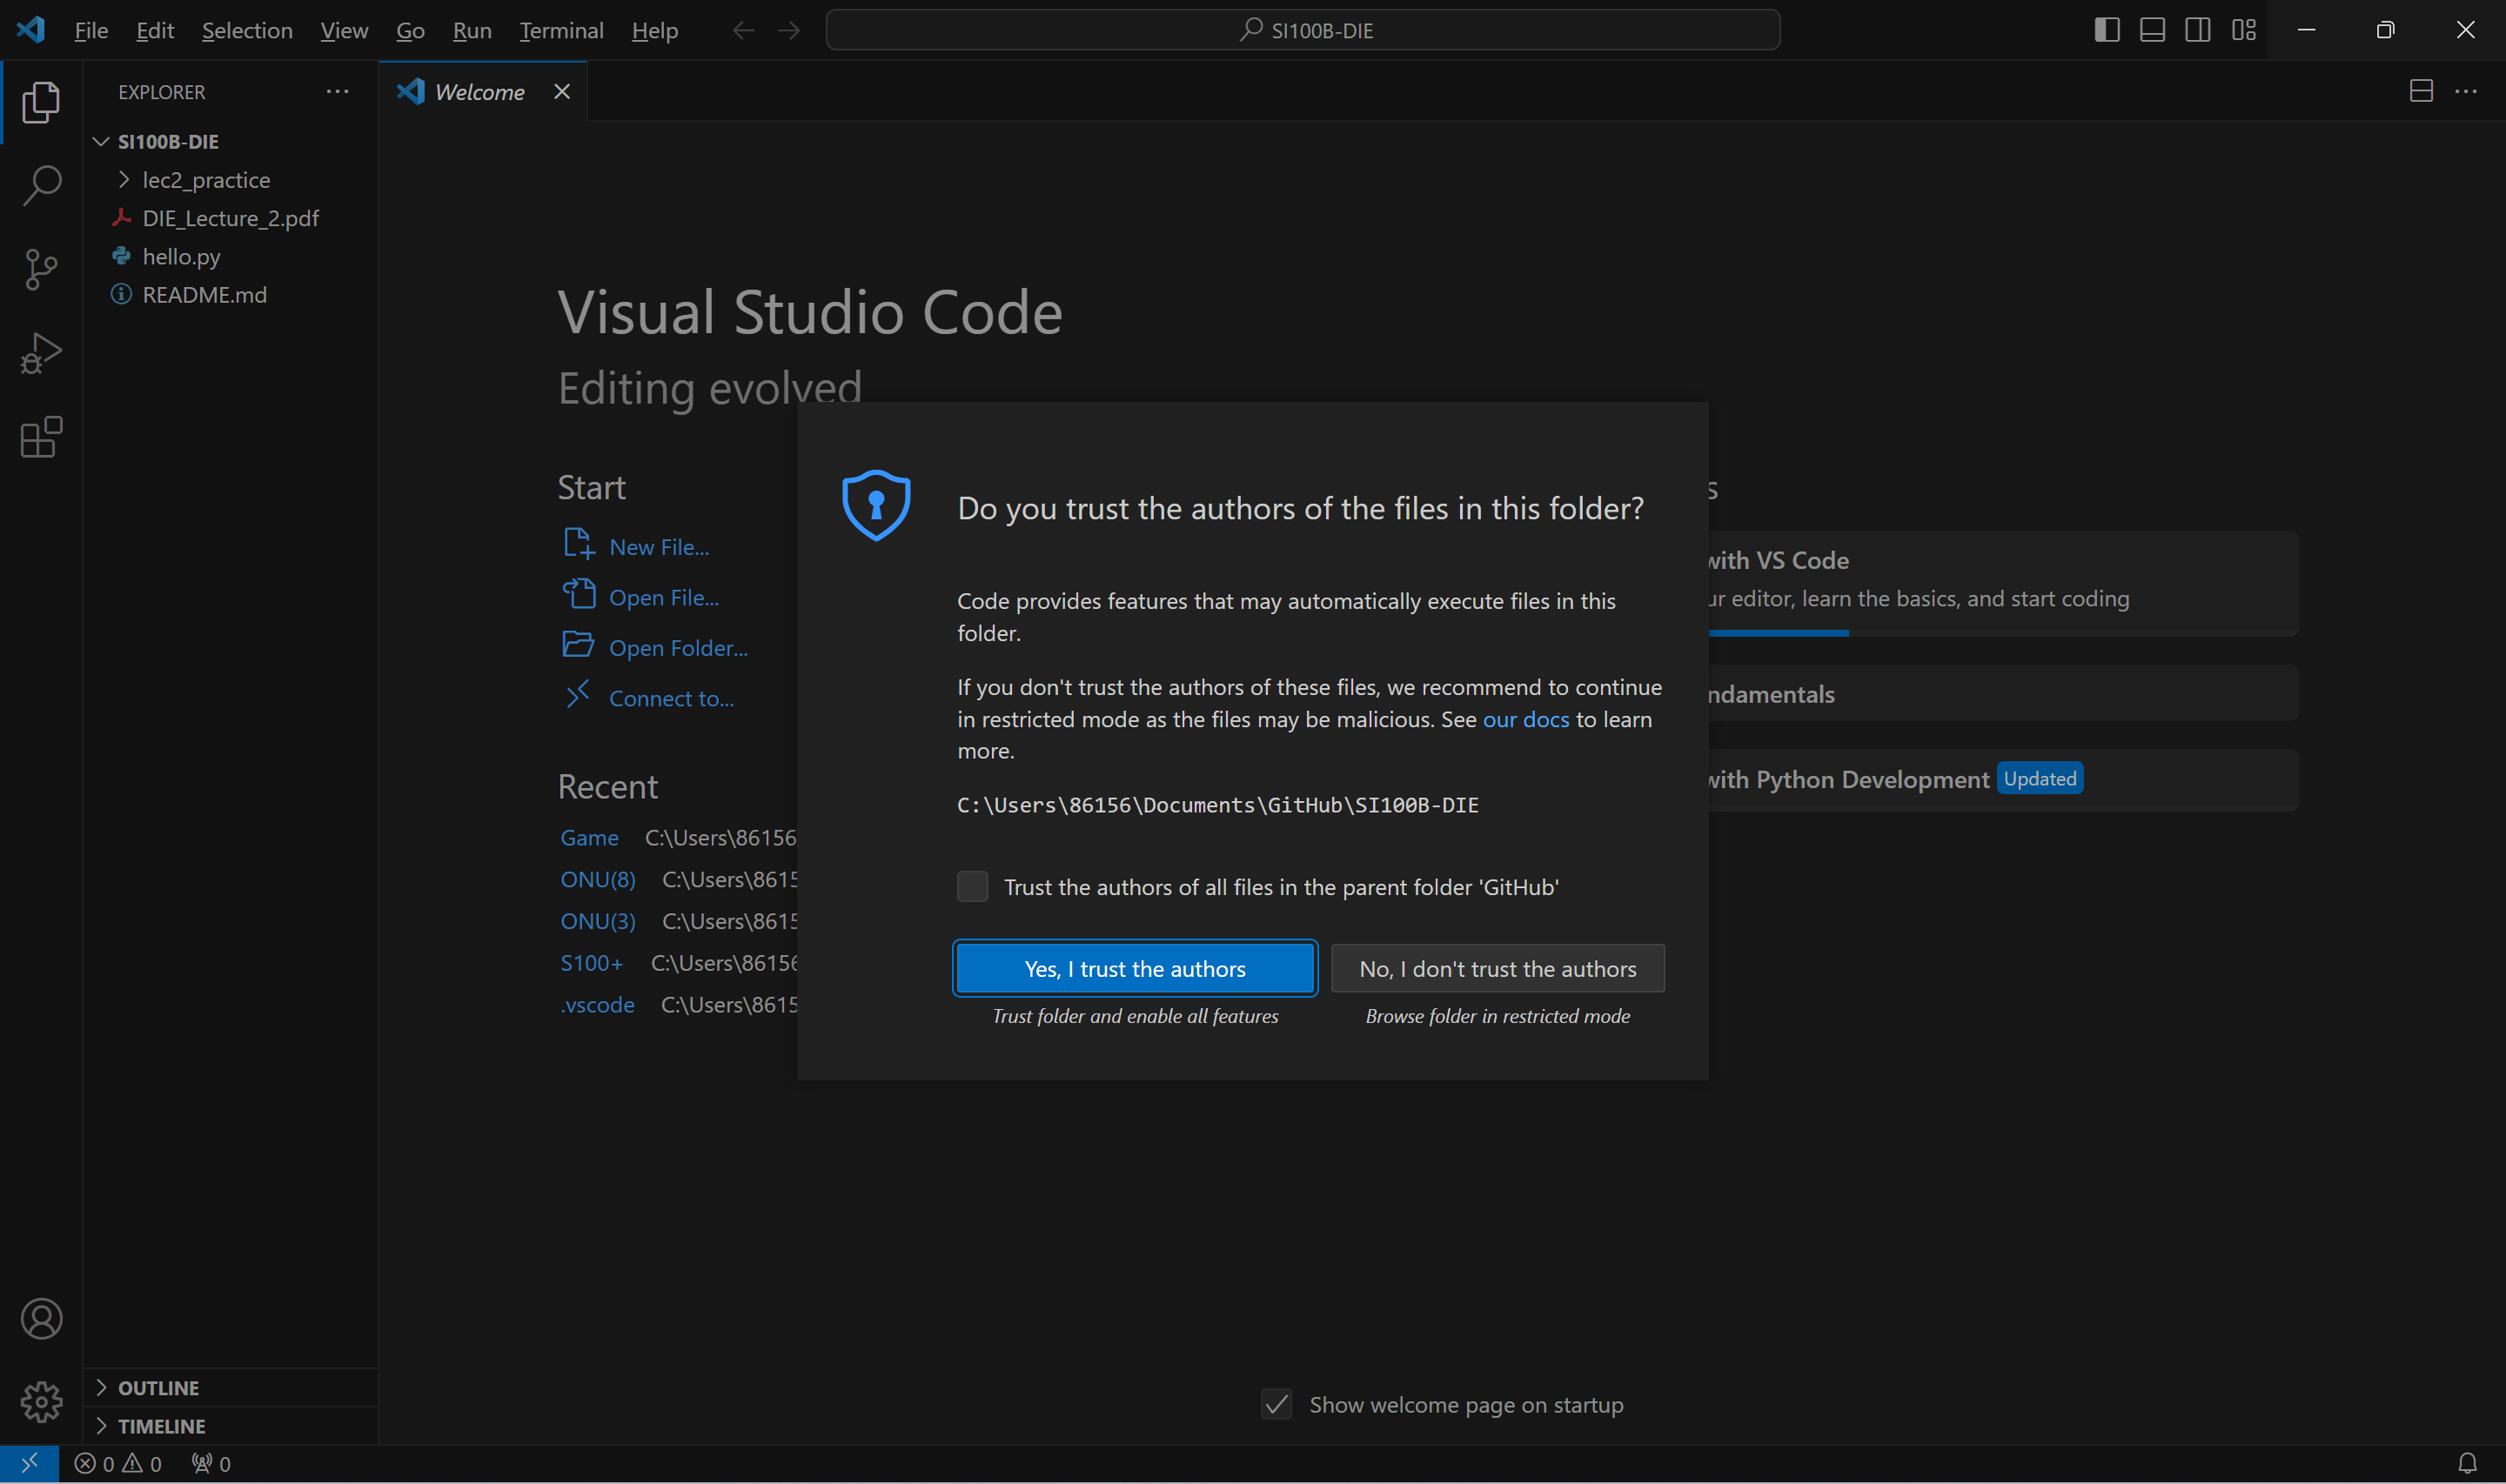Viewport: 2506px width, 1484px height.
Task: Go forward with navigation arrow
Action: [x=789, y=31]
